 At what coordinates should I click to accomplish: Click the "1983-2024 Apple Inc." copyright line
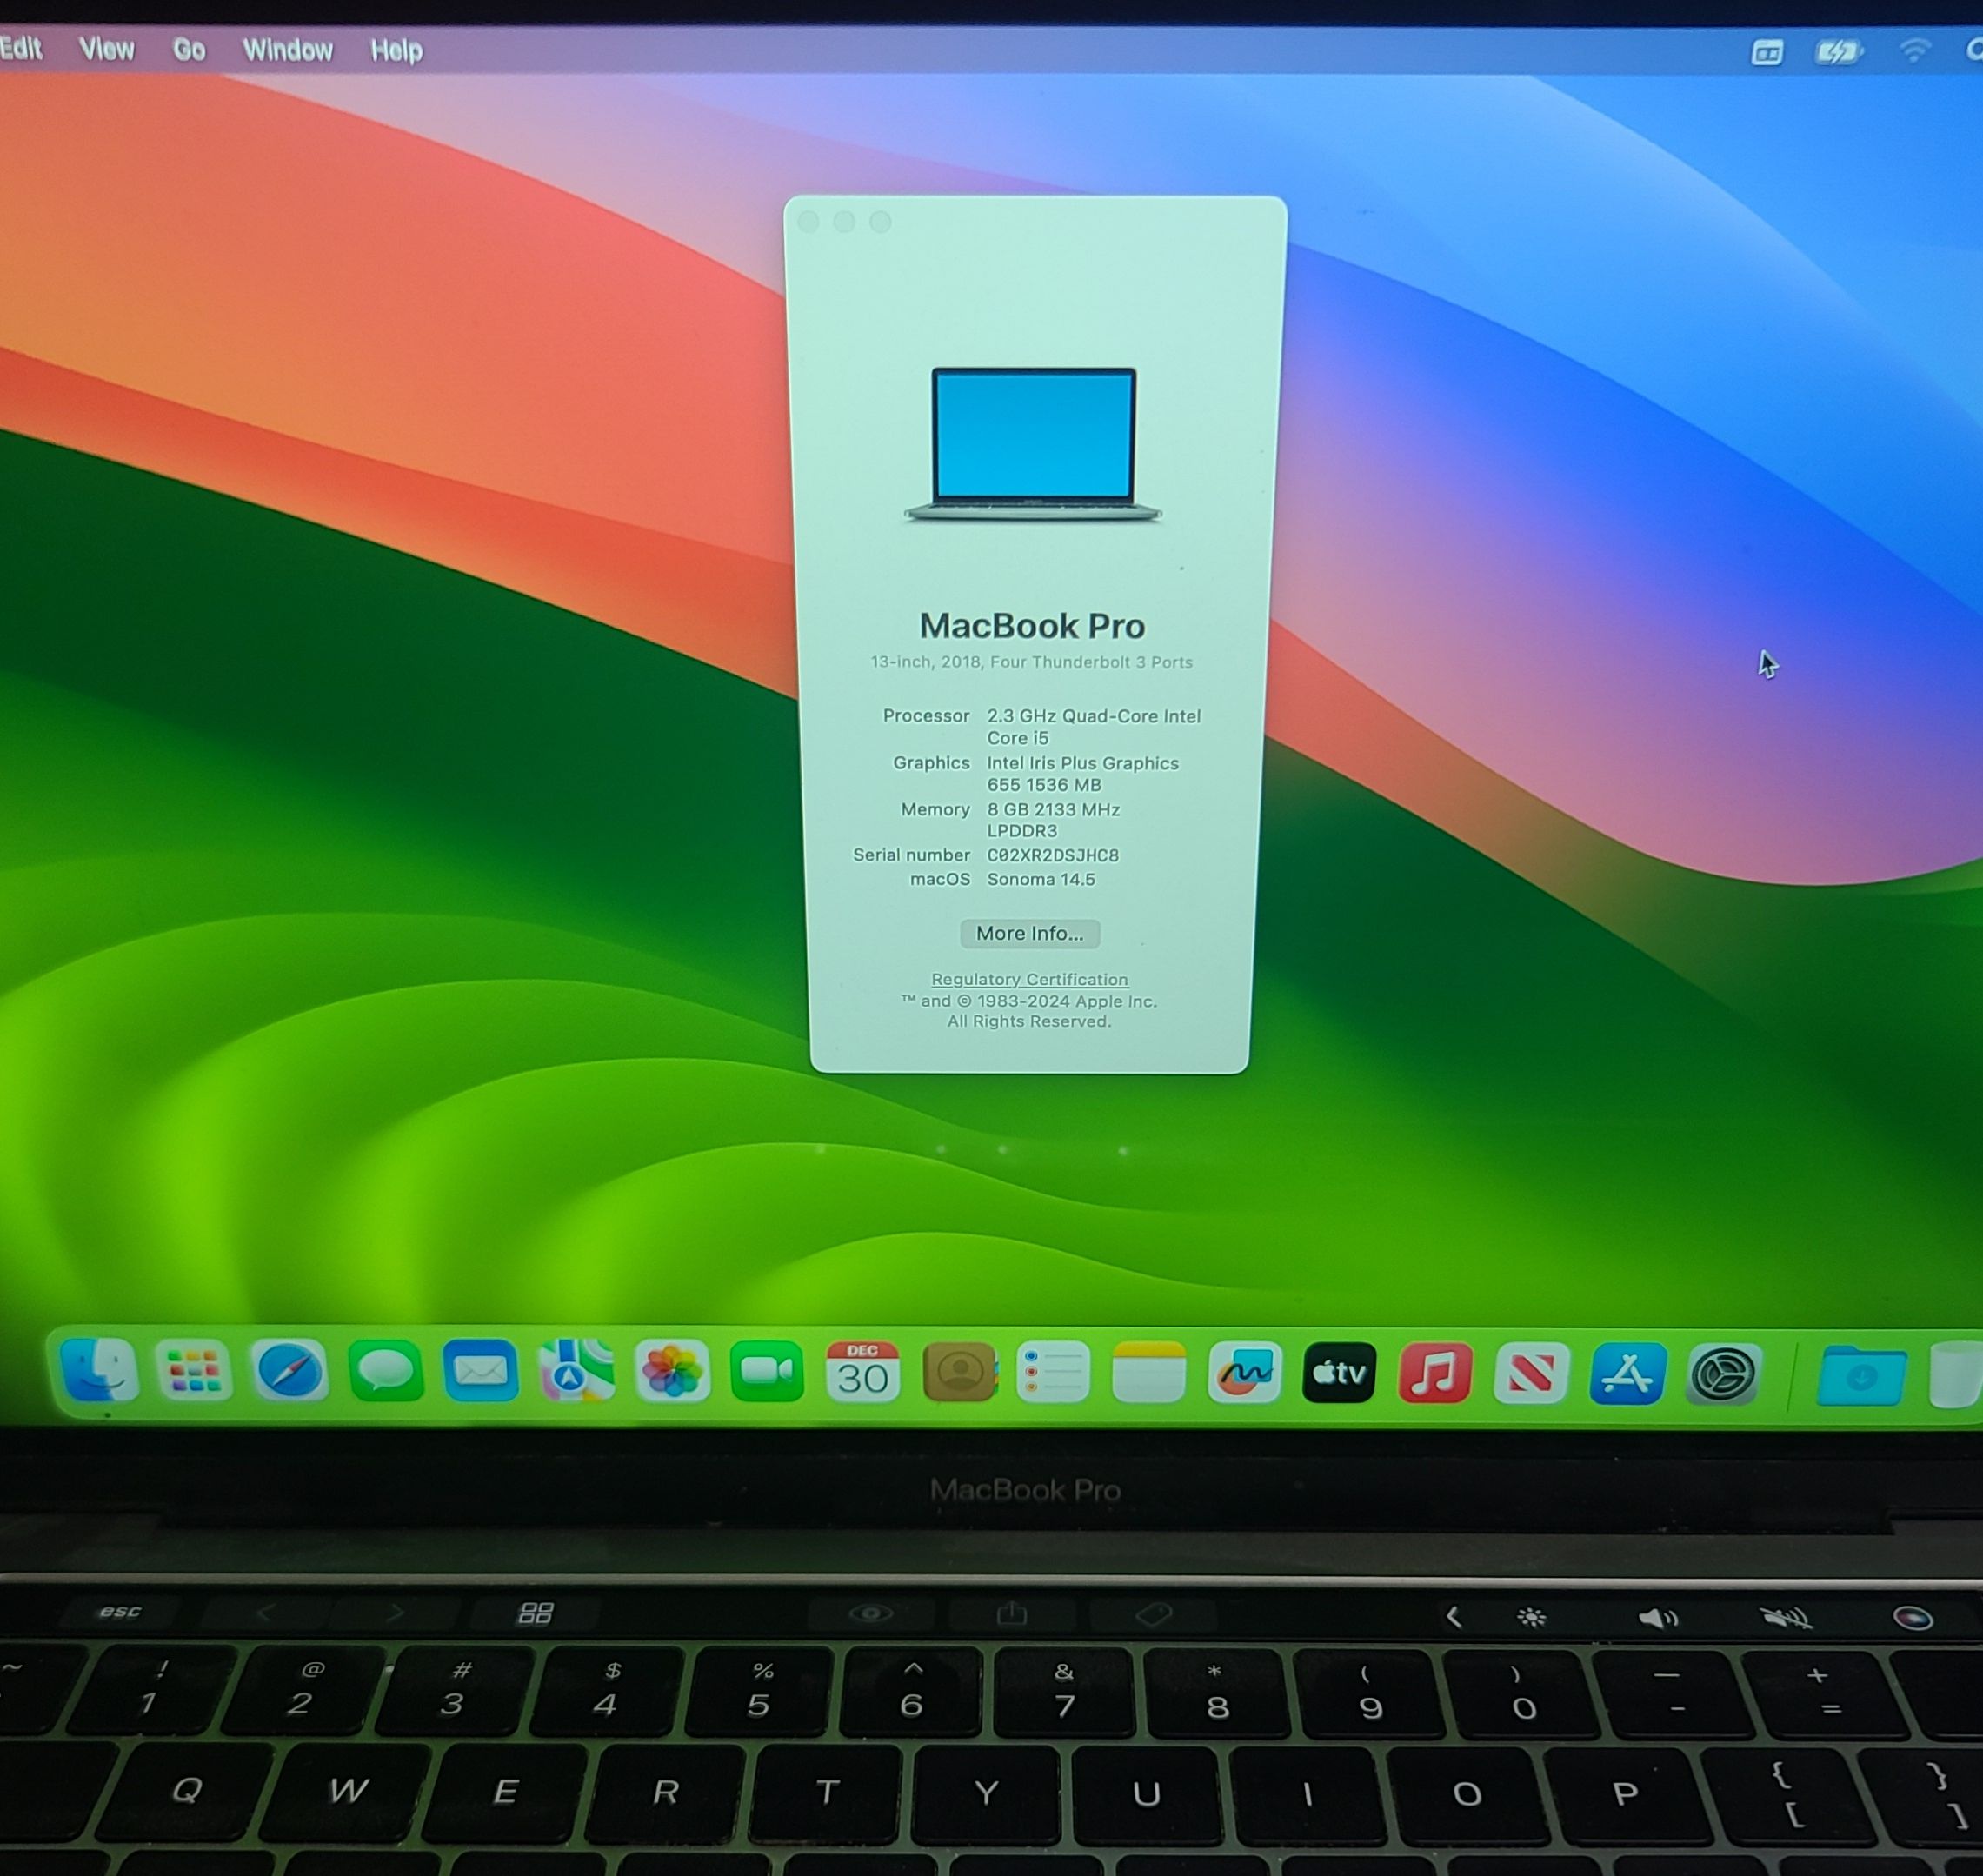(1029, 1001)
